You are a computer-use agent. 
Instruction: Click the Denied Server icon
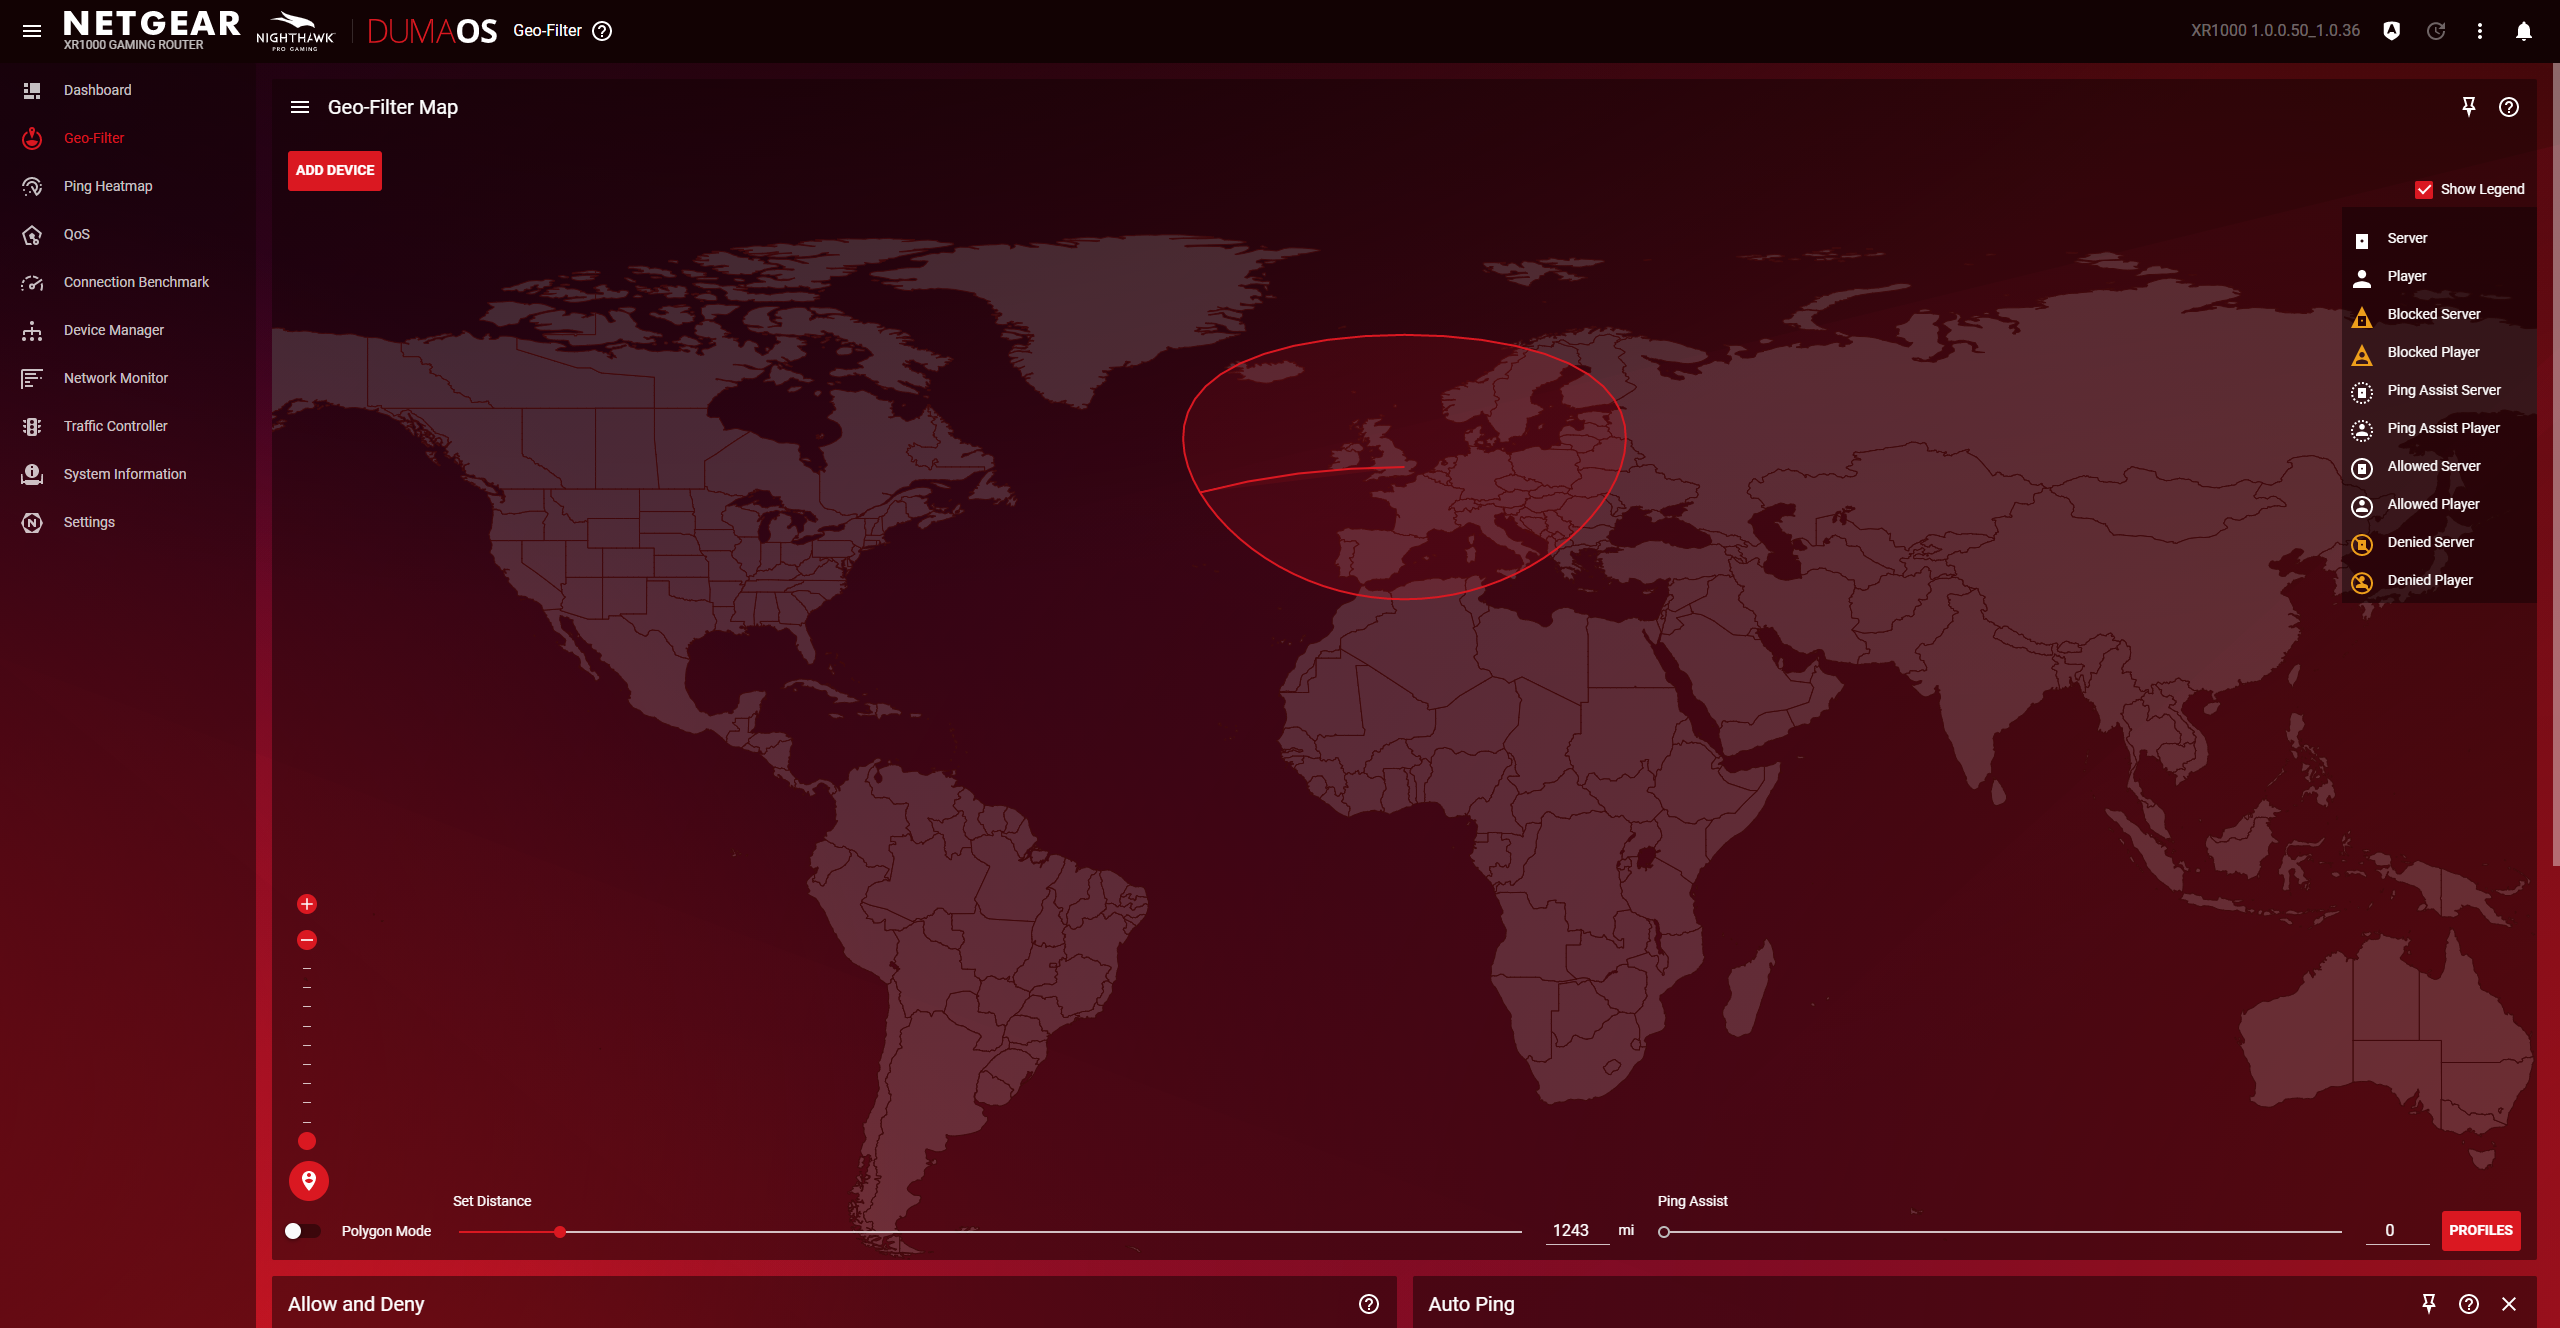pos(2360,542)
